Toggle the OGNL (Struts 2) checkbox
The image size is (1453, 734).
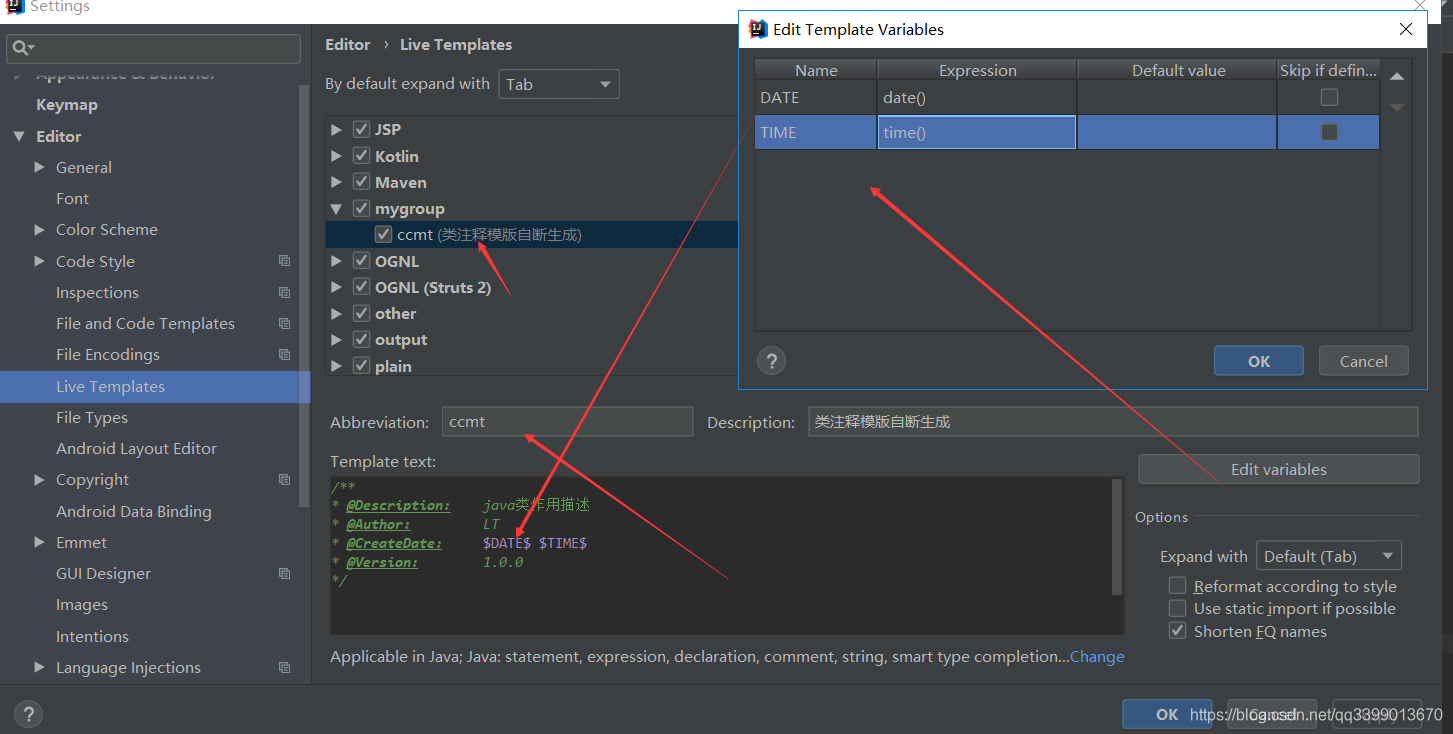pyautogui.click(x=362, y=287)
